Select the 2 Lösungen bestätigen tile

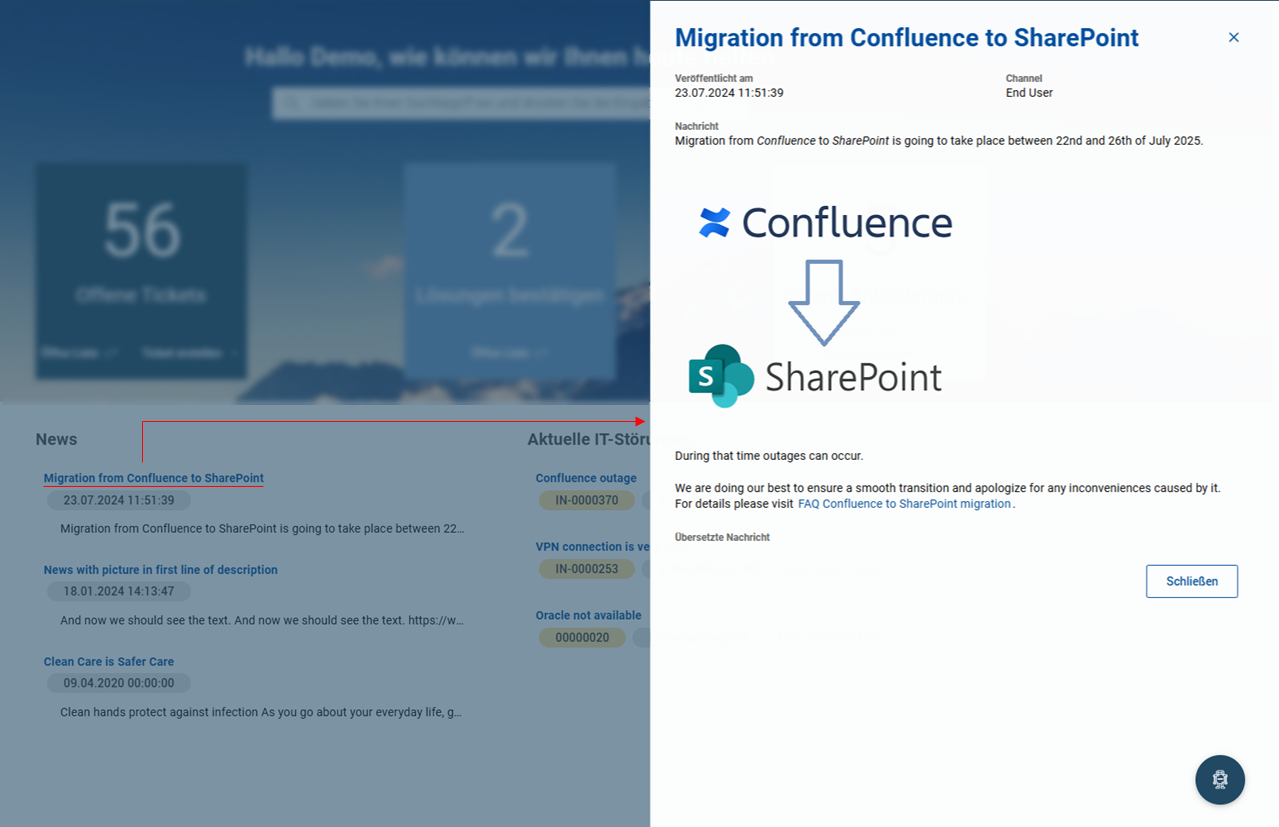pos(510,272)
